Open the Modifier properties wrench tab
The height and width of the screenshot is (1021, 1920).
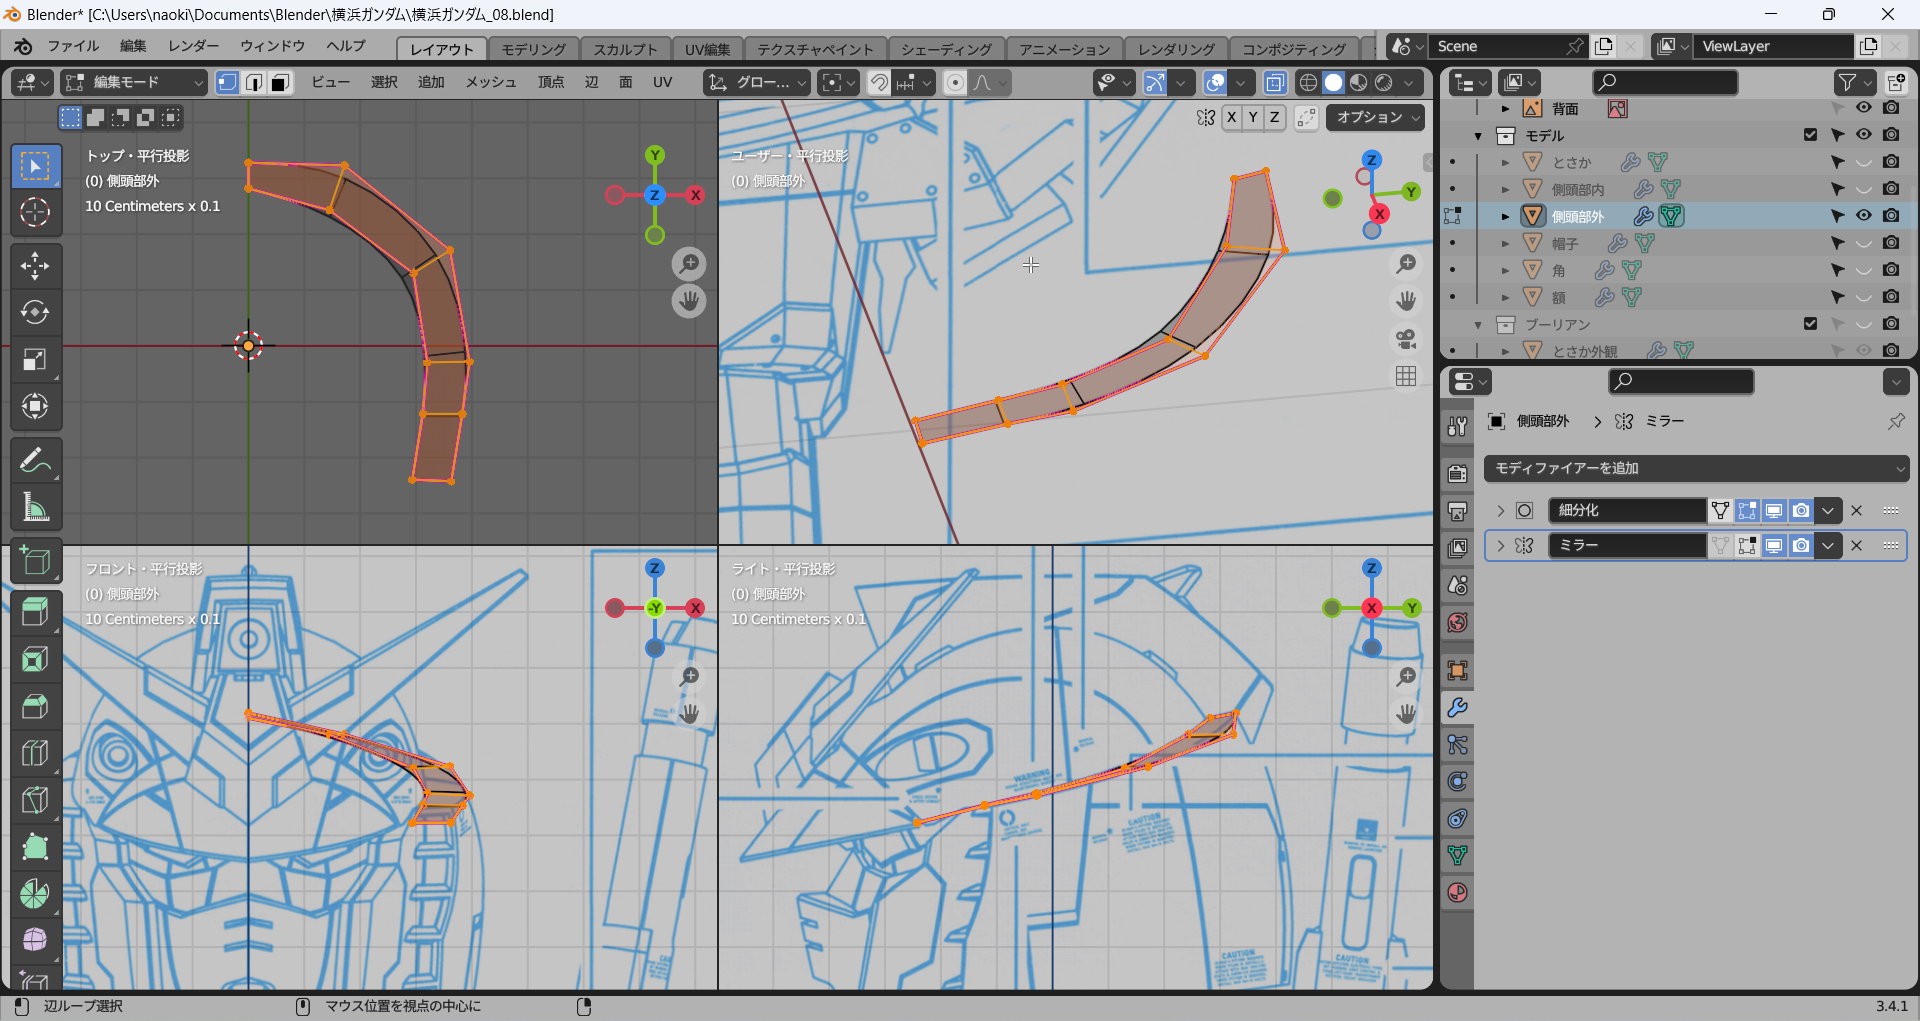click(1457, 708)
